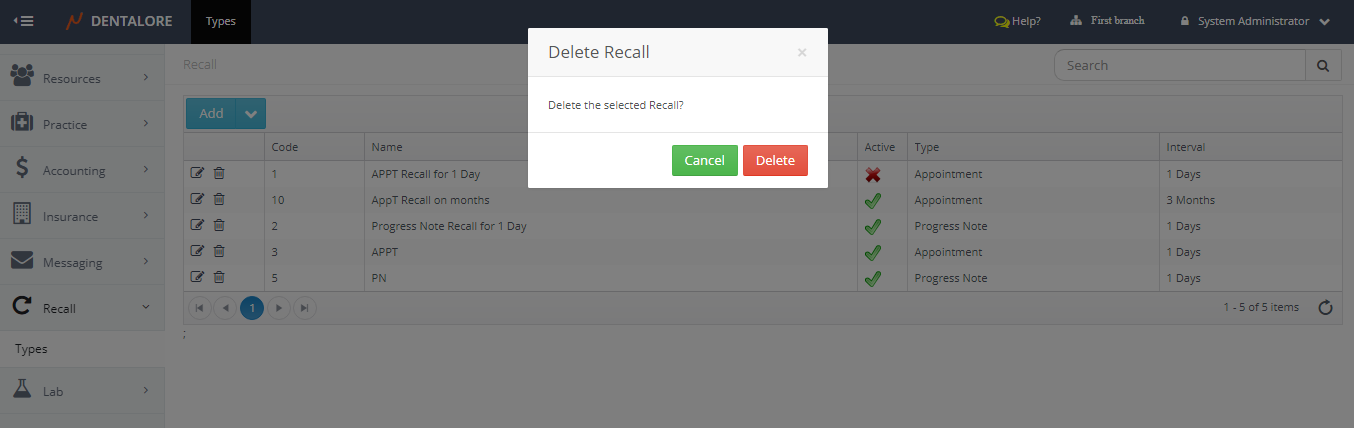Confirm with the red Delete button

click(775, 161)
